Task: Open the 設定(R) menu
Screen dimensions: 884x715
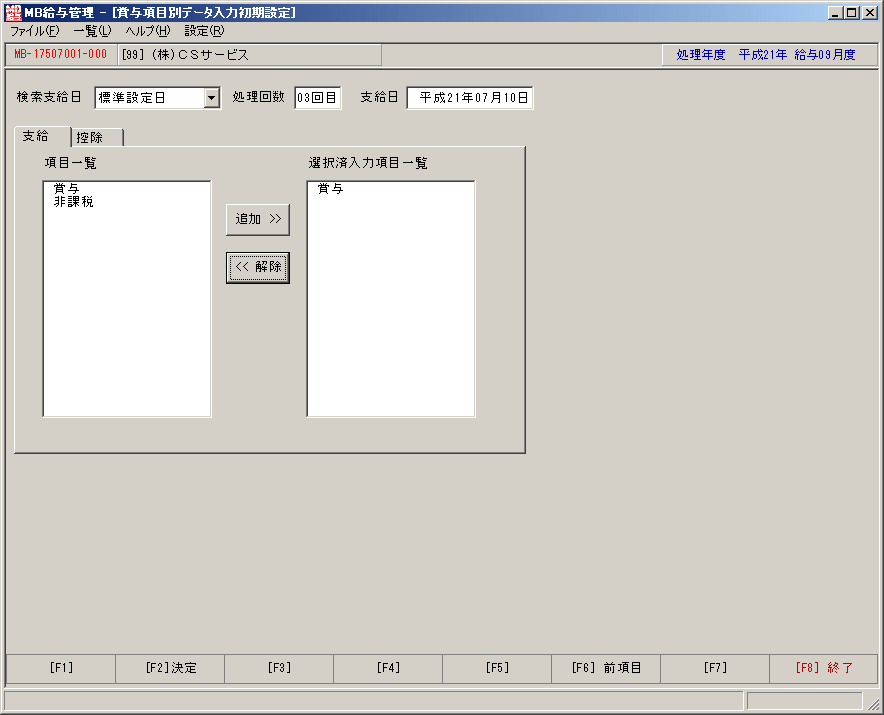Action: click(x=204, y=31)
